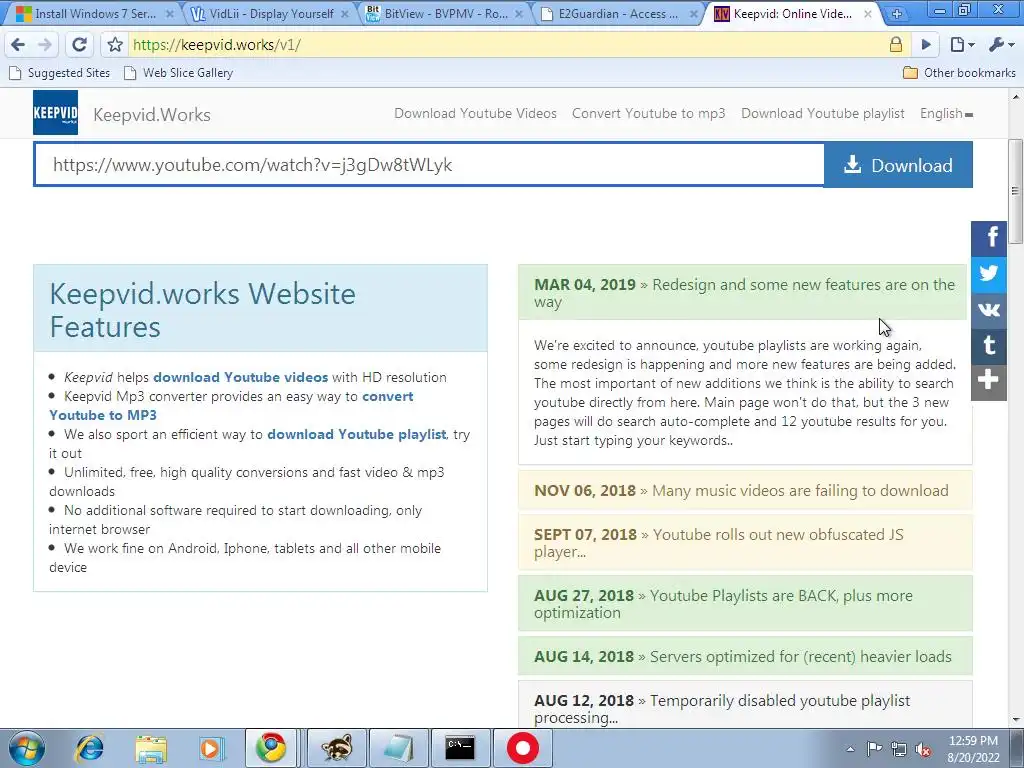Collapse the MAR 04, 2019 news entry

point(744,293)
